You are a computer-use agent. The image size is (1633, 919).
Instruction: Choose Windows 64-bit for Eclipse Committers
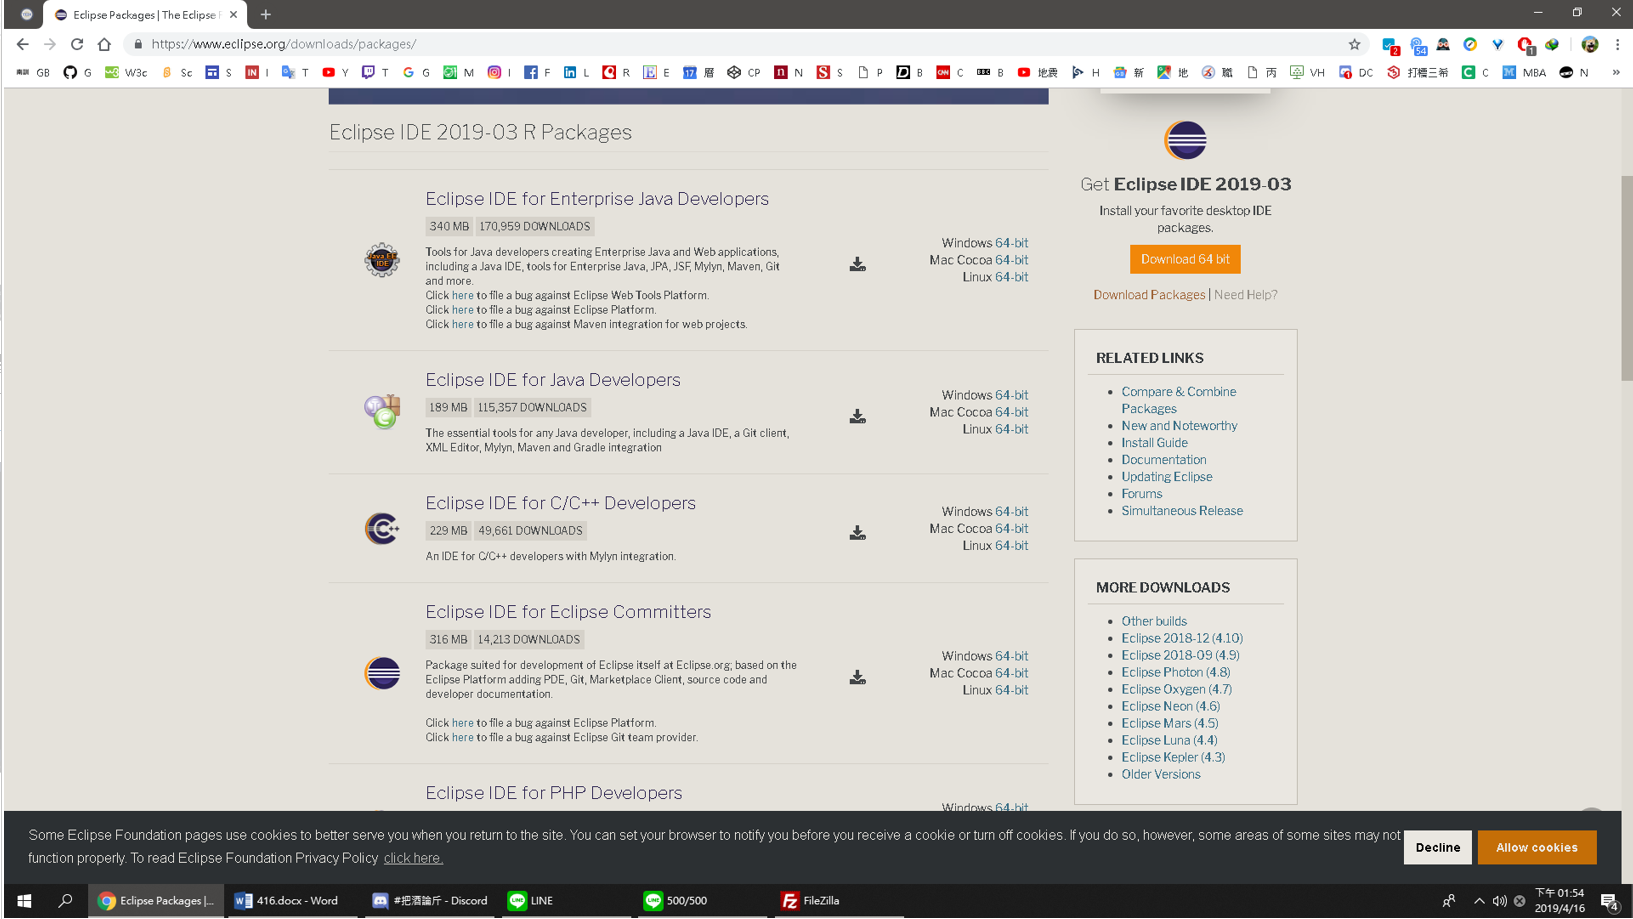(1011, 656)
